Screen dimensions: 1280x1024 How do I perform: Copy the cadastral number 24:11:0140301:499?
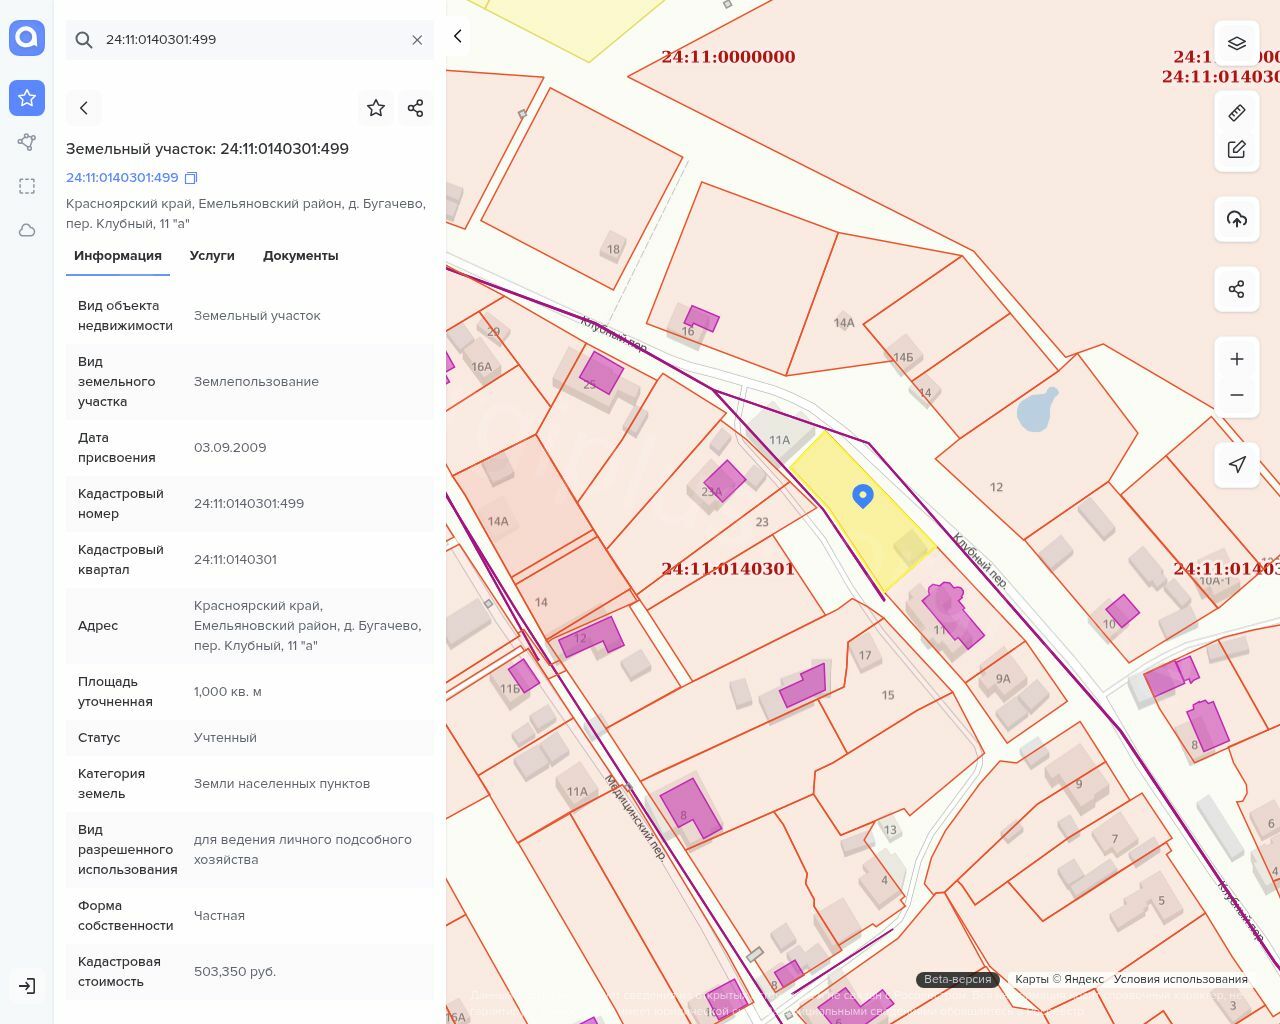point(191,178)
